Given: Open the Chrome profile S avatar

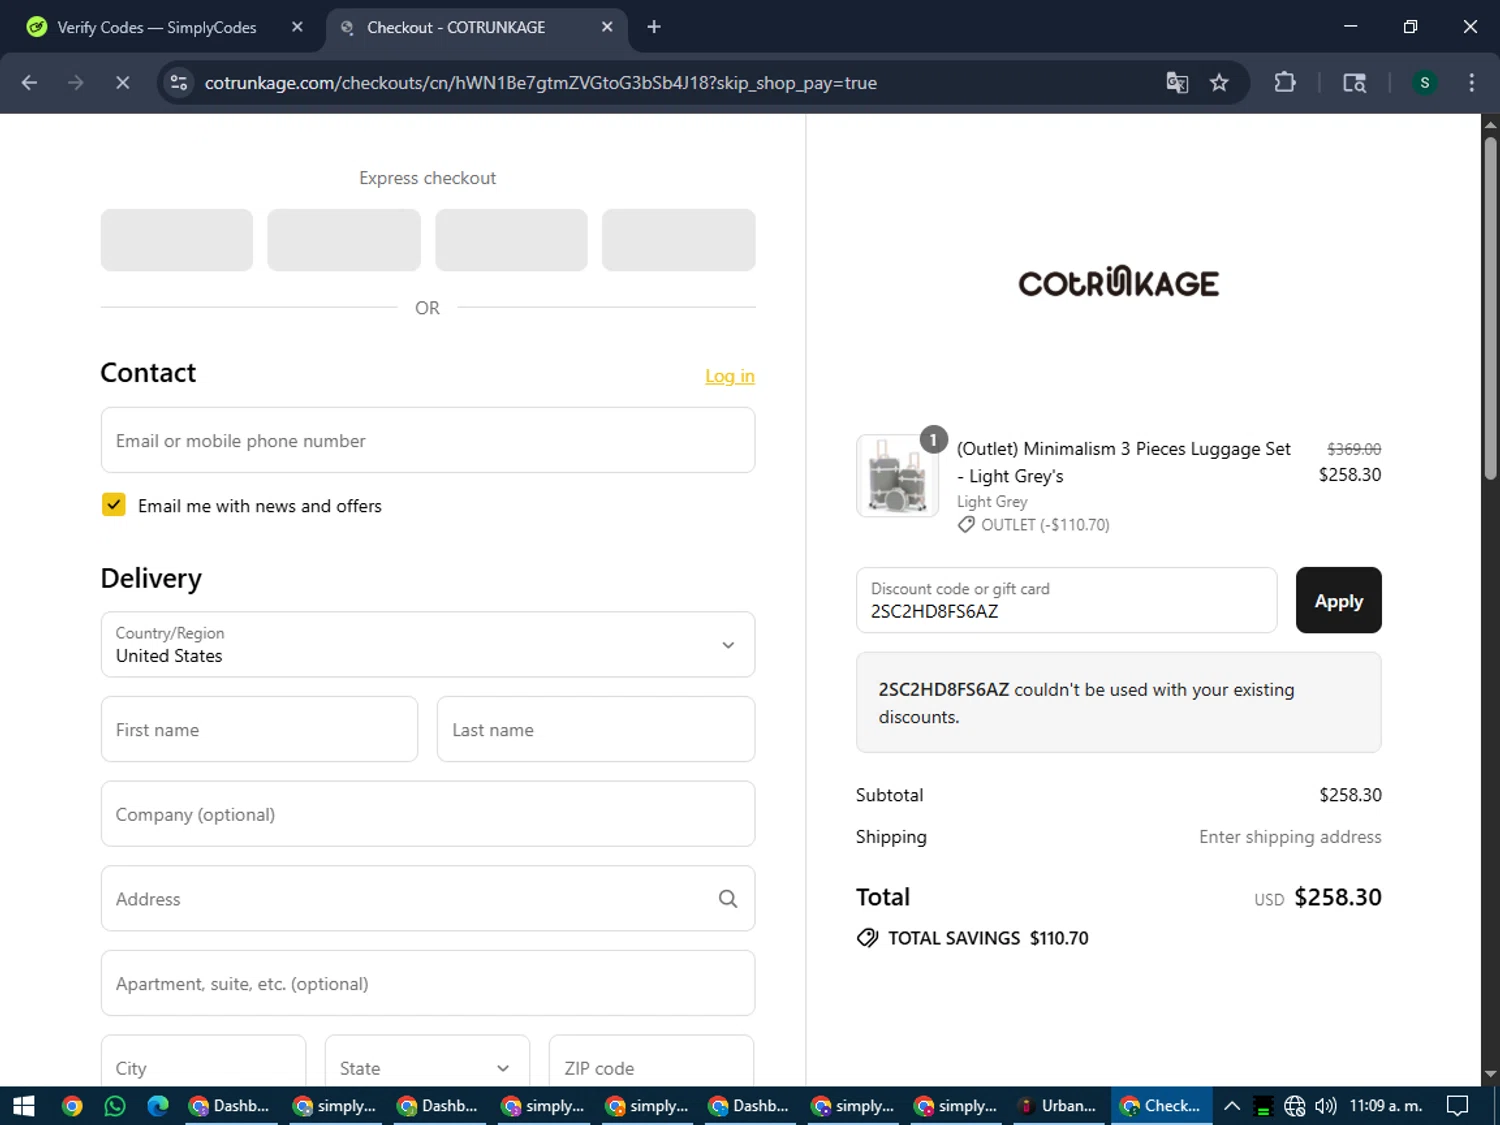Looking at the screenshot, I should [1425, 83].
